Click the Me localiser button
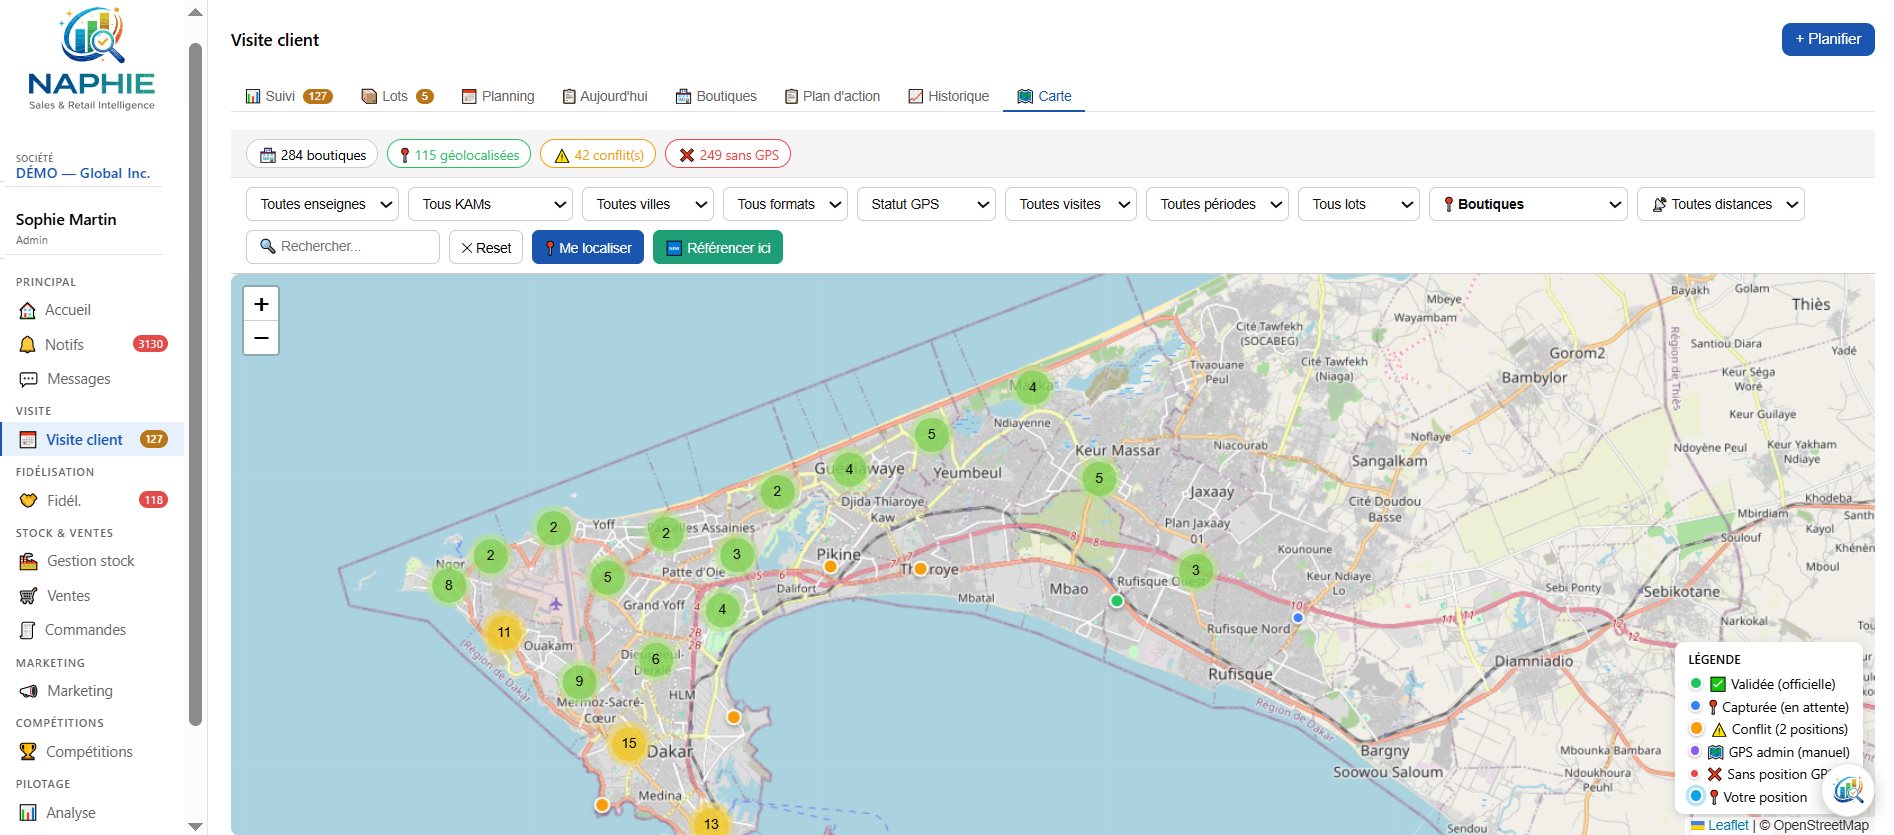This screenshot has height=835, width=1894. [588, 247]
